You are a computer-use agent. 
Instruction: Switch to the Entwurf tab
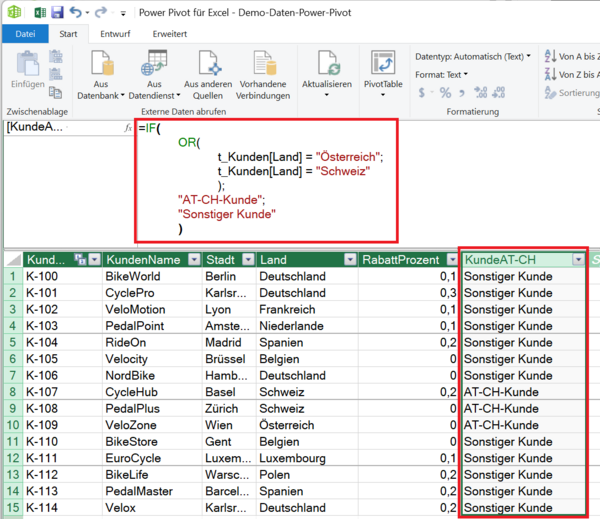point(113,34)
